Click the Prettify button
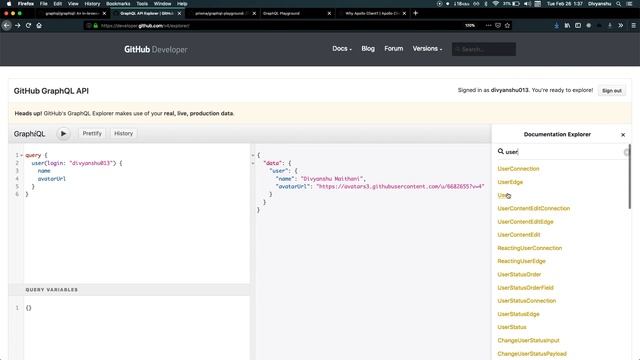The width and height of the screenshot is (640, 360). pyautogui.click(x=92, y=133)
